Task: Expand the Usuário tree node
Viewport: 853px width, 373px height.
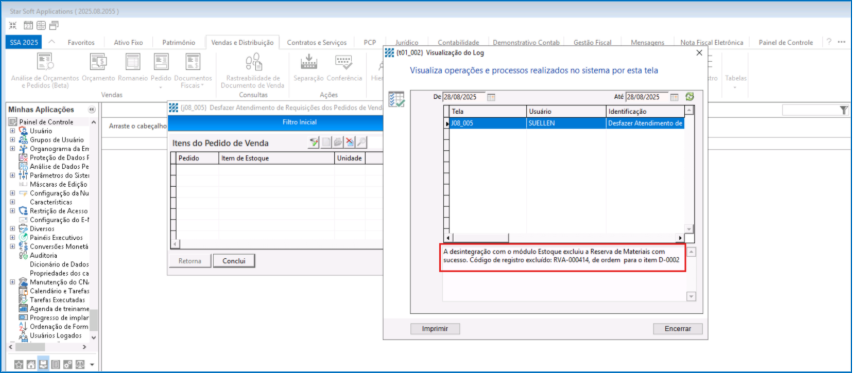Action: [12, 130]
